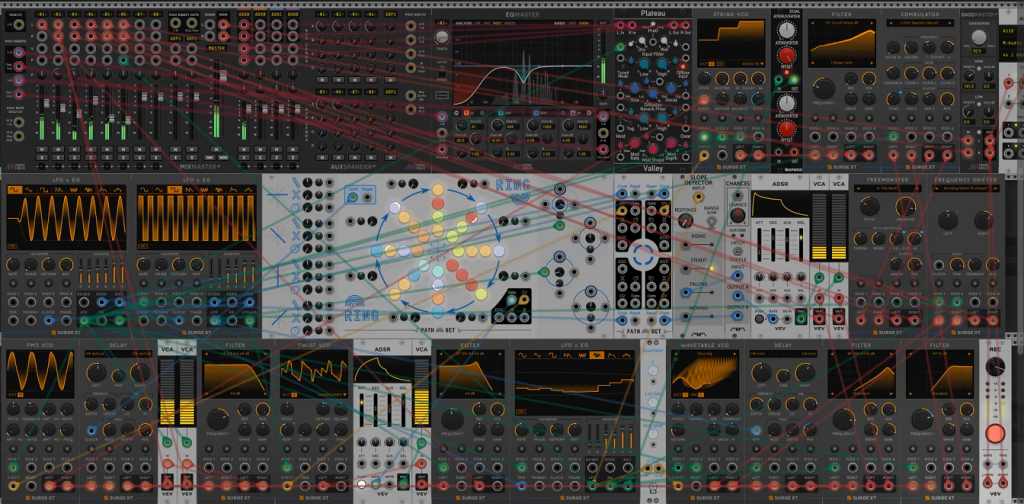Select step sequencer shape on bottom-row LFO x EG

coord(627,354)
